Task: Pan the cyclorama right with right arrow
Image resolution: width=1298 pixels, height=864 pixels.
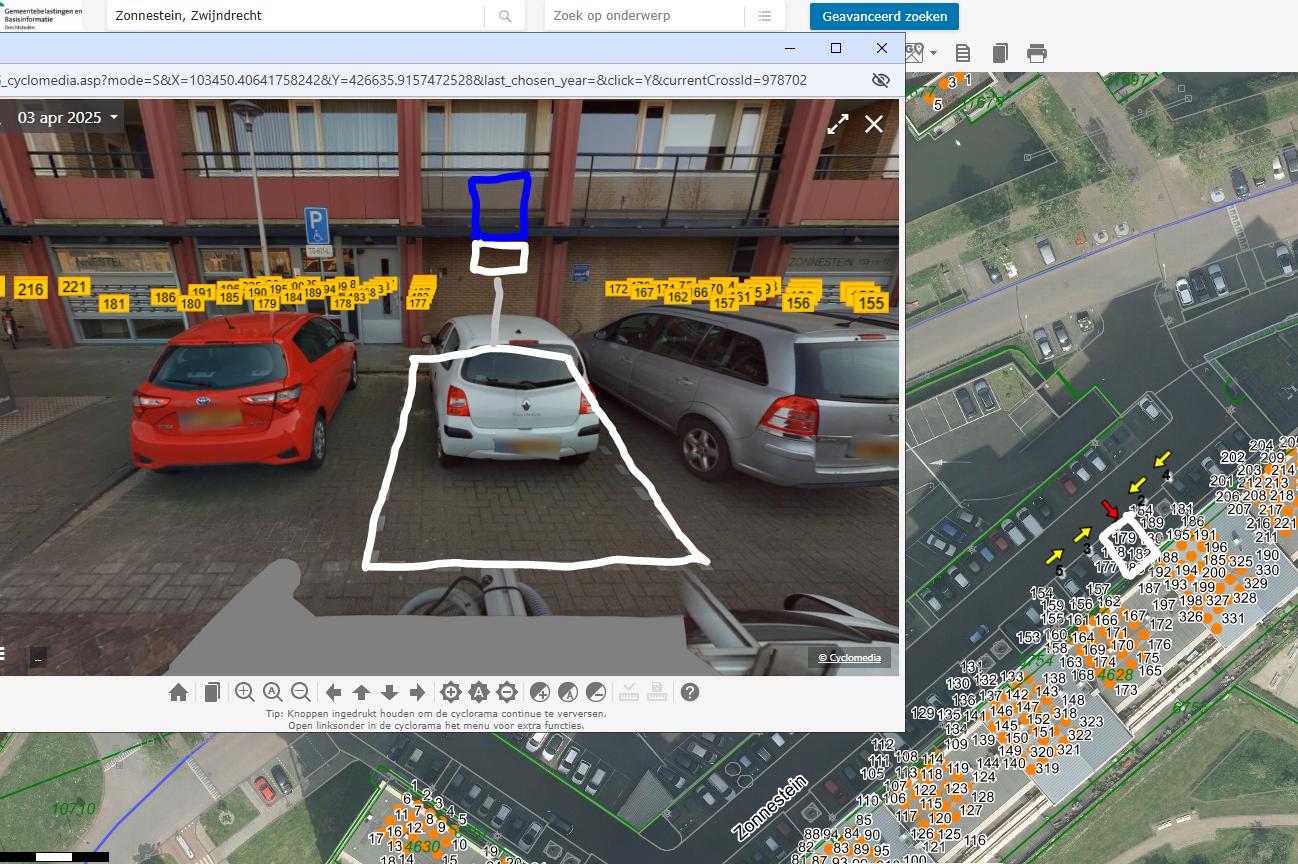Action: point(418,692)
